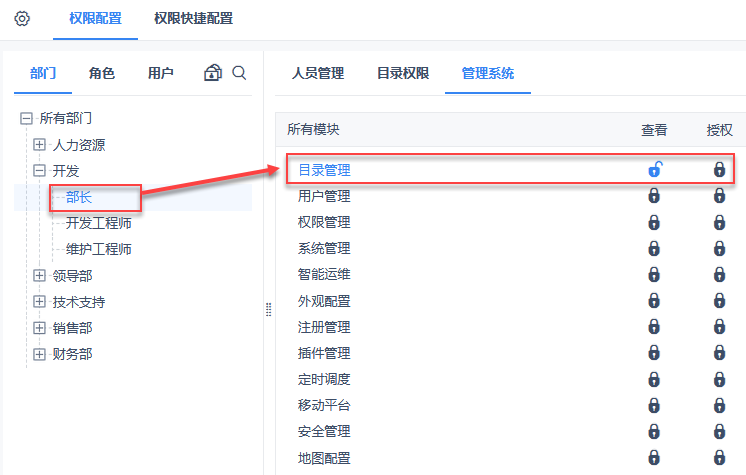Click 授权 lock icon for 权限管理
Image resolution: width=746 pixels, height=475 pixels.
pos(719,222)
